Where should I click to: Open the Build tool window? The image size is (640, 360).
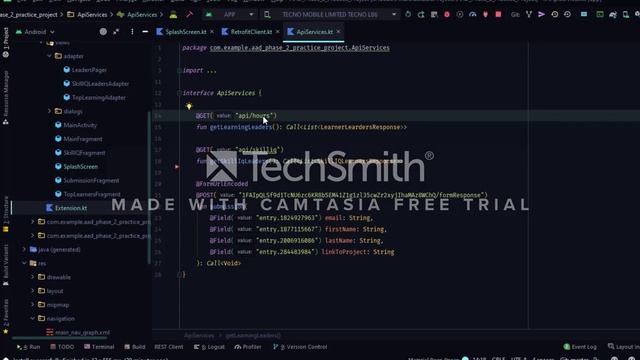(135, 347)
